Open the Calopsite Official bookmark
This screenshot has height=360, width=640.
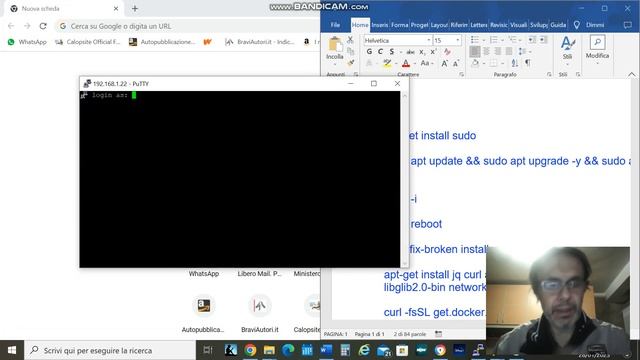click(87, 42)
